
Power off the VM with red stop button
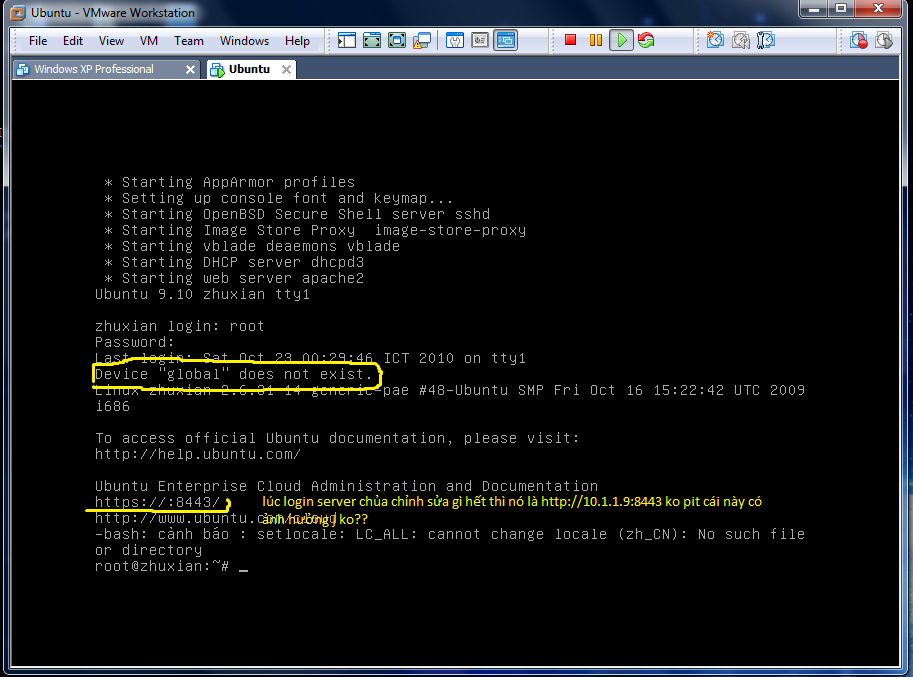(570, 40)
